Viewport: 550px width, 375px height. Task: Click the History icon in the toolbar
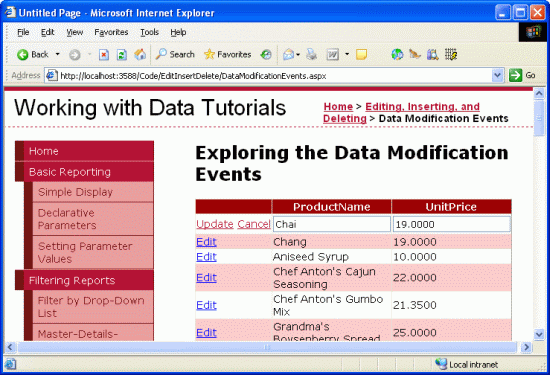point(266,54)
